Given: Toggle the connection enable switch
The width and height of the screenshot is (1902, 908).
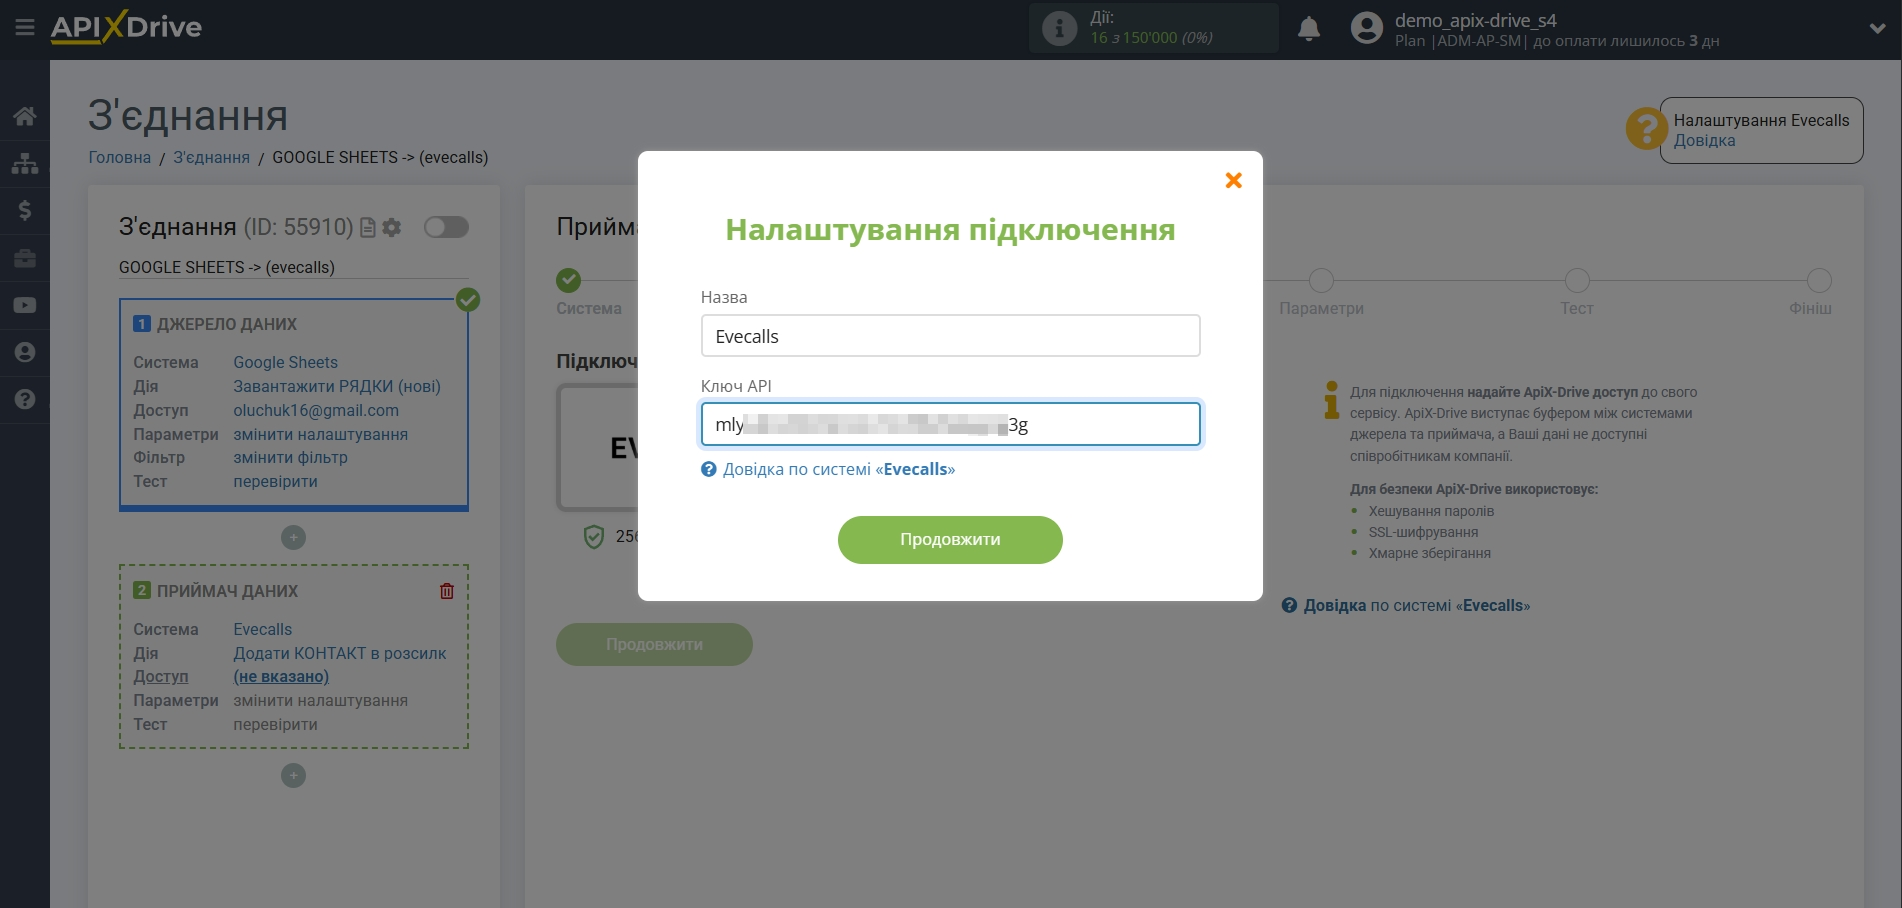Looking at the screenshot, I should tap(446, 227).
